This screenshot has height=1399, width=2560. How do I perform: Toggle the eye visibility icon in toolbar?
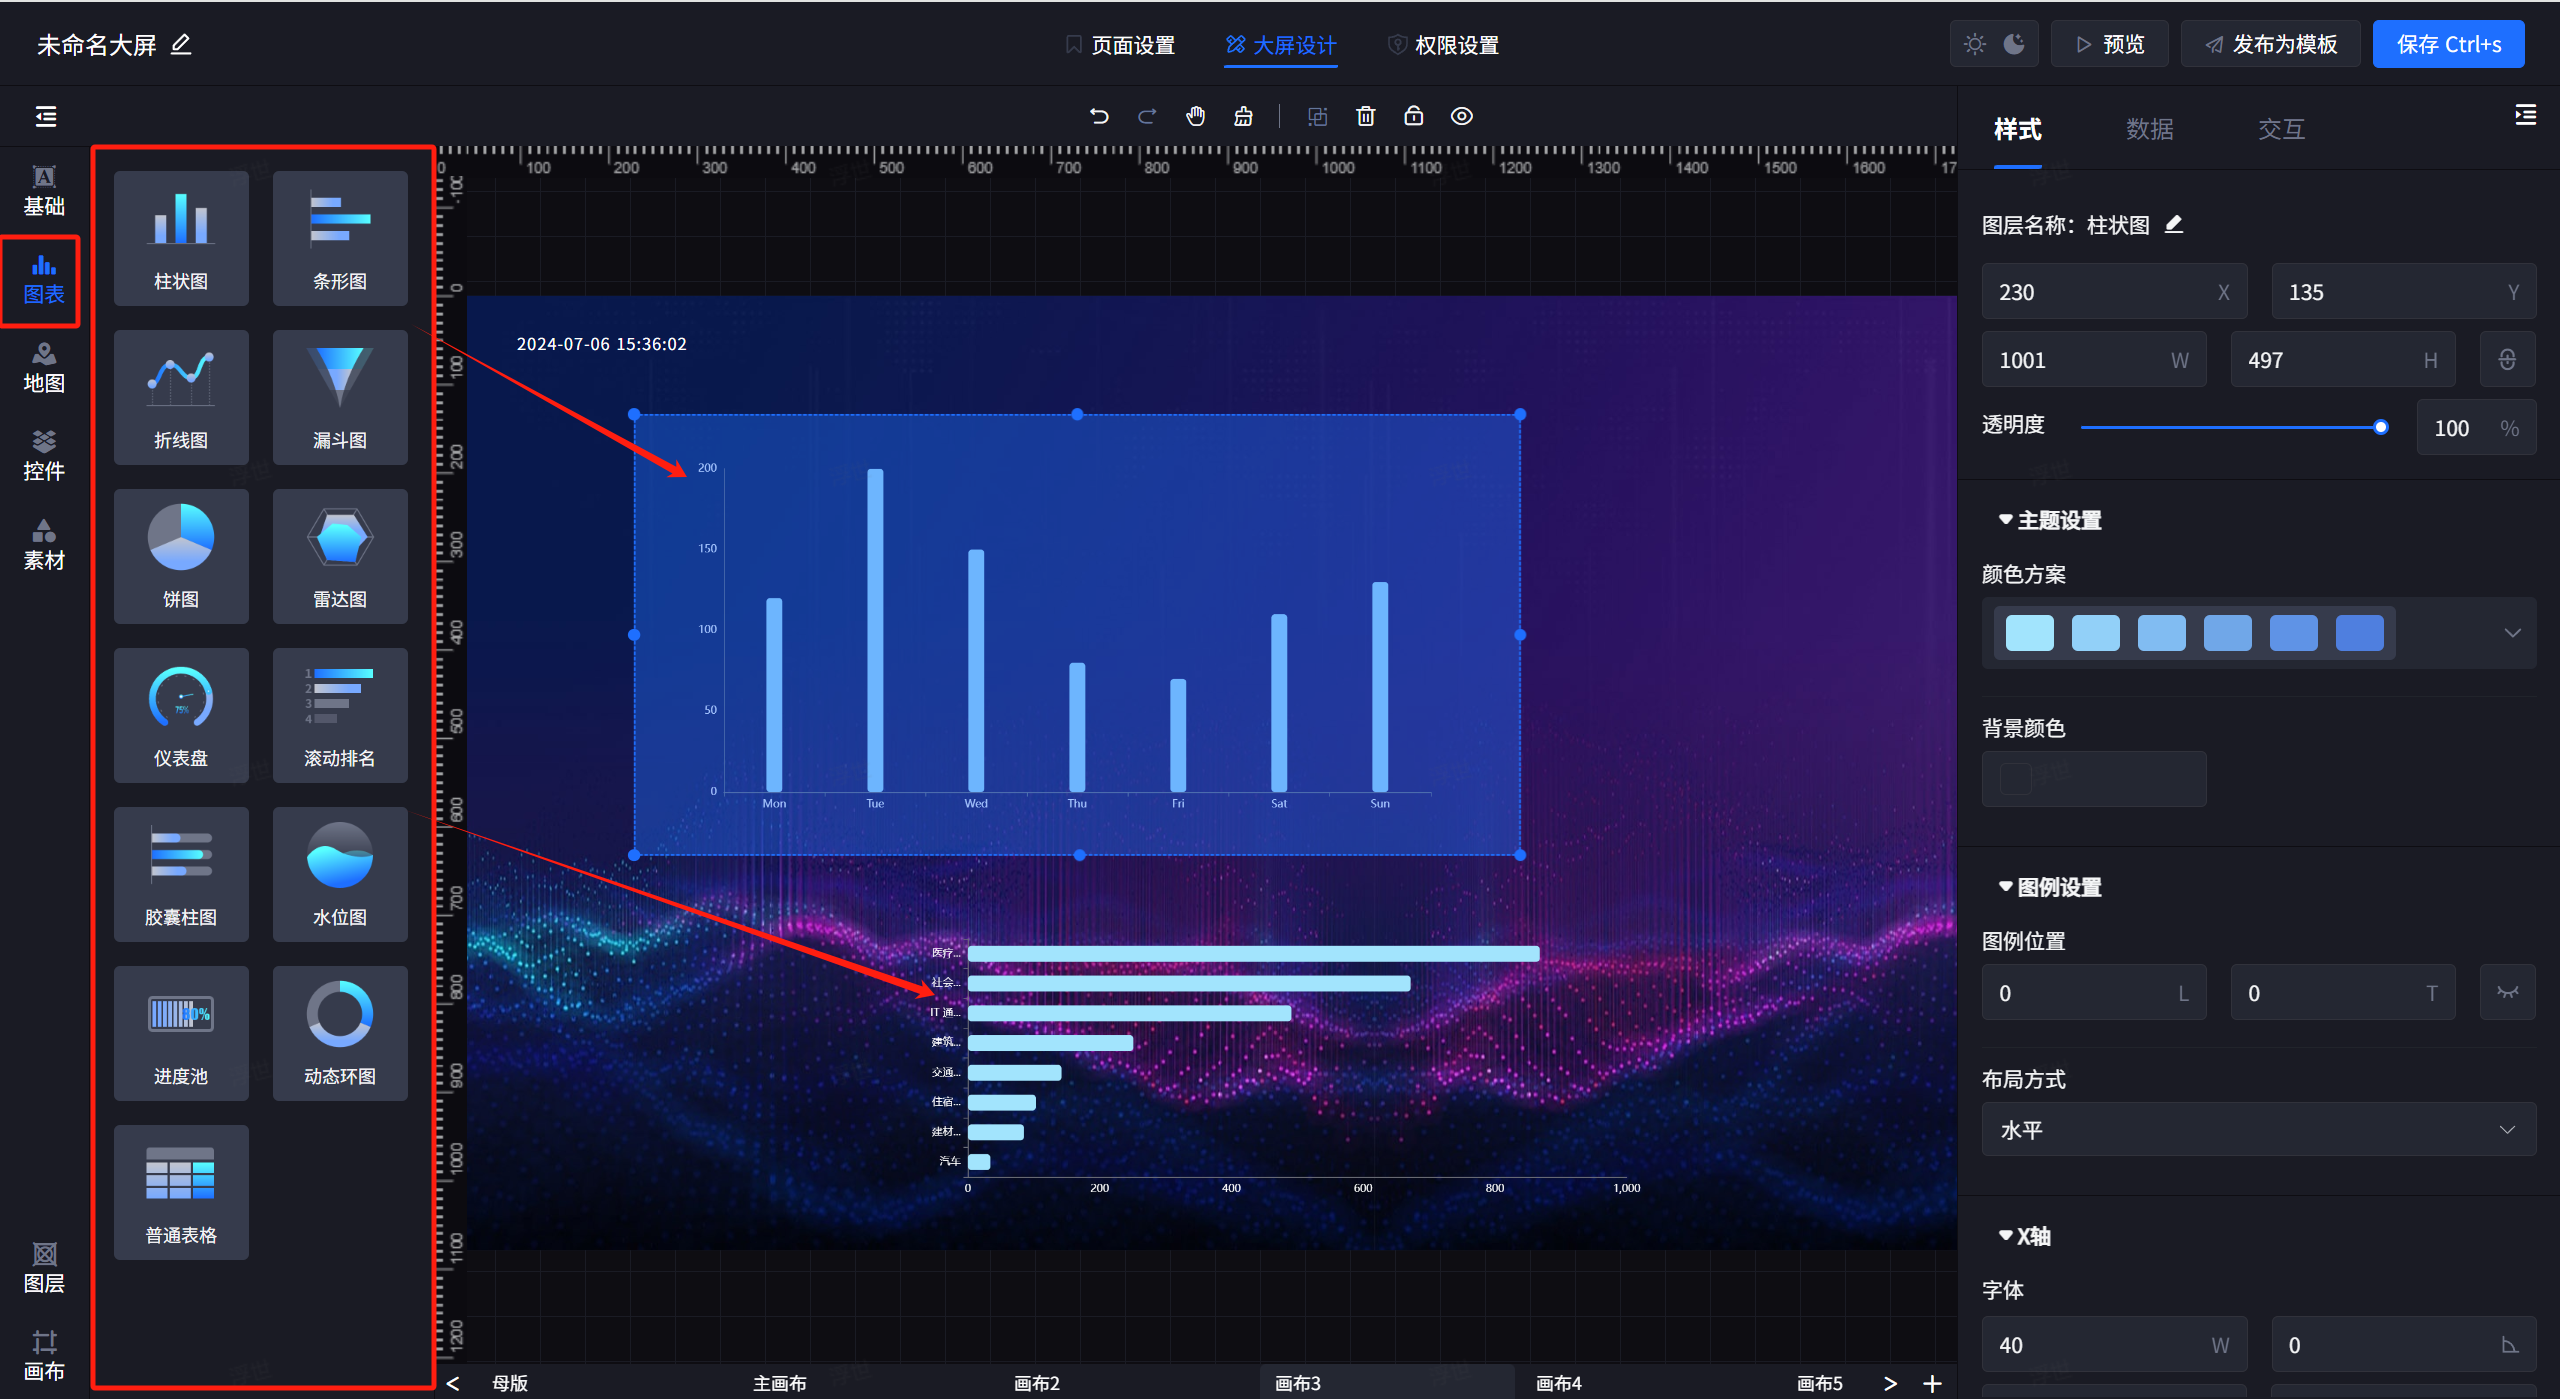point(1461,116)
